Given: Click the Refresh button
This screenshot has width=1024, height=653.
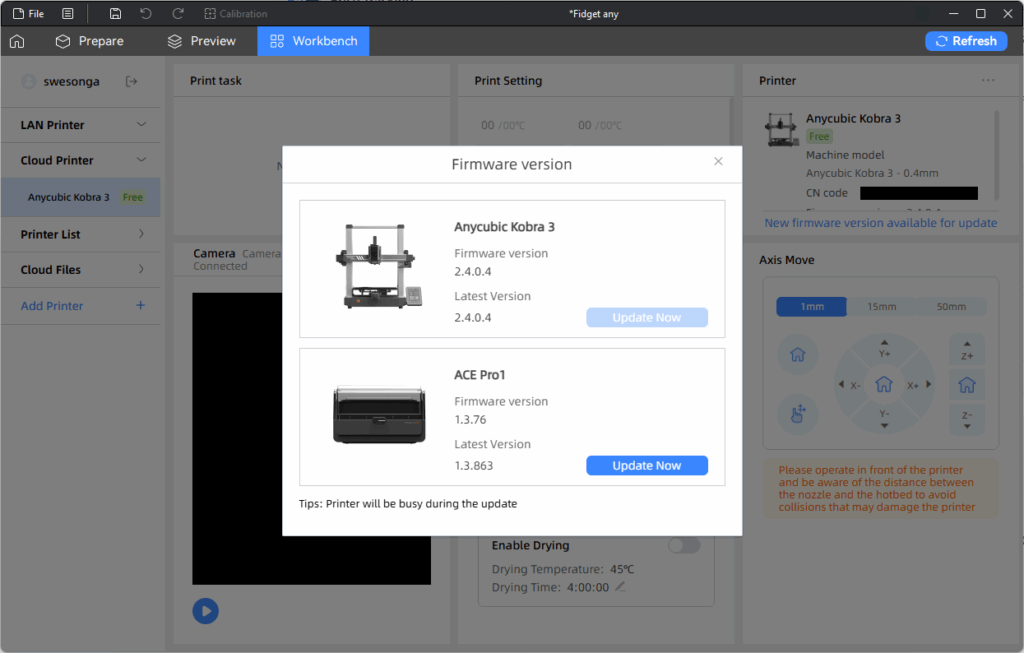Looking at the screenshot, I should pos(965,41).
